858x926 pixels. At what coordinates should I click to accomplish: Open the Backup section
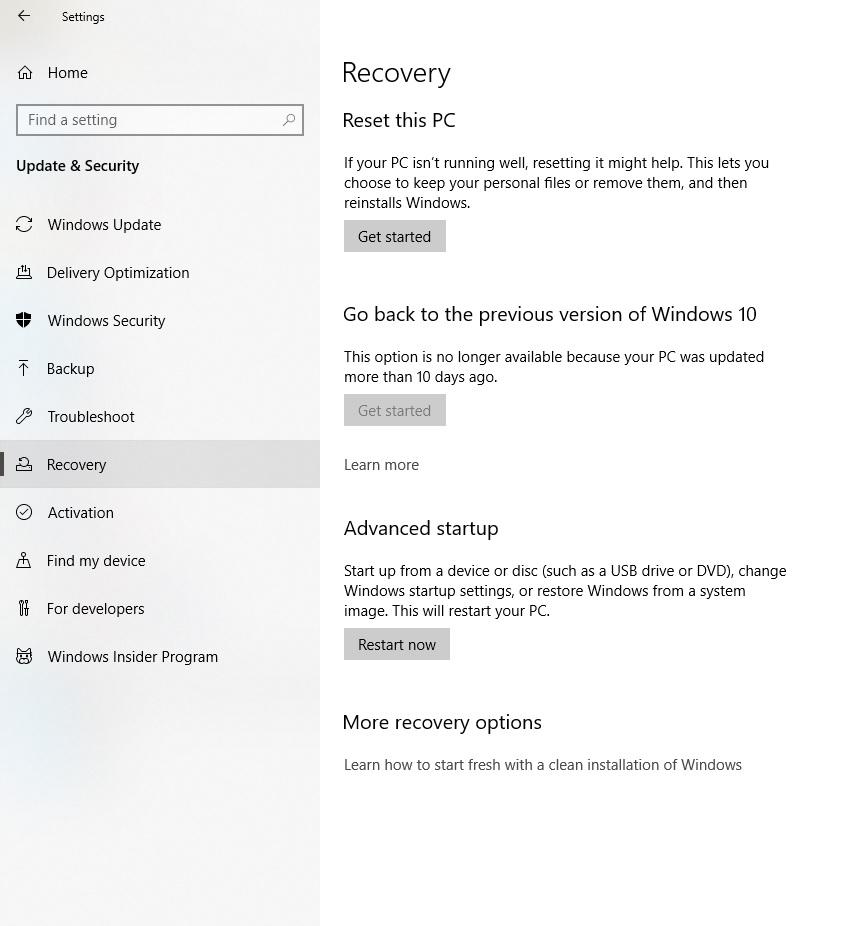[x=71, y=369]
